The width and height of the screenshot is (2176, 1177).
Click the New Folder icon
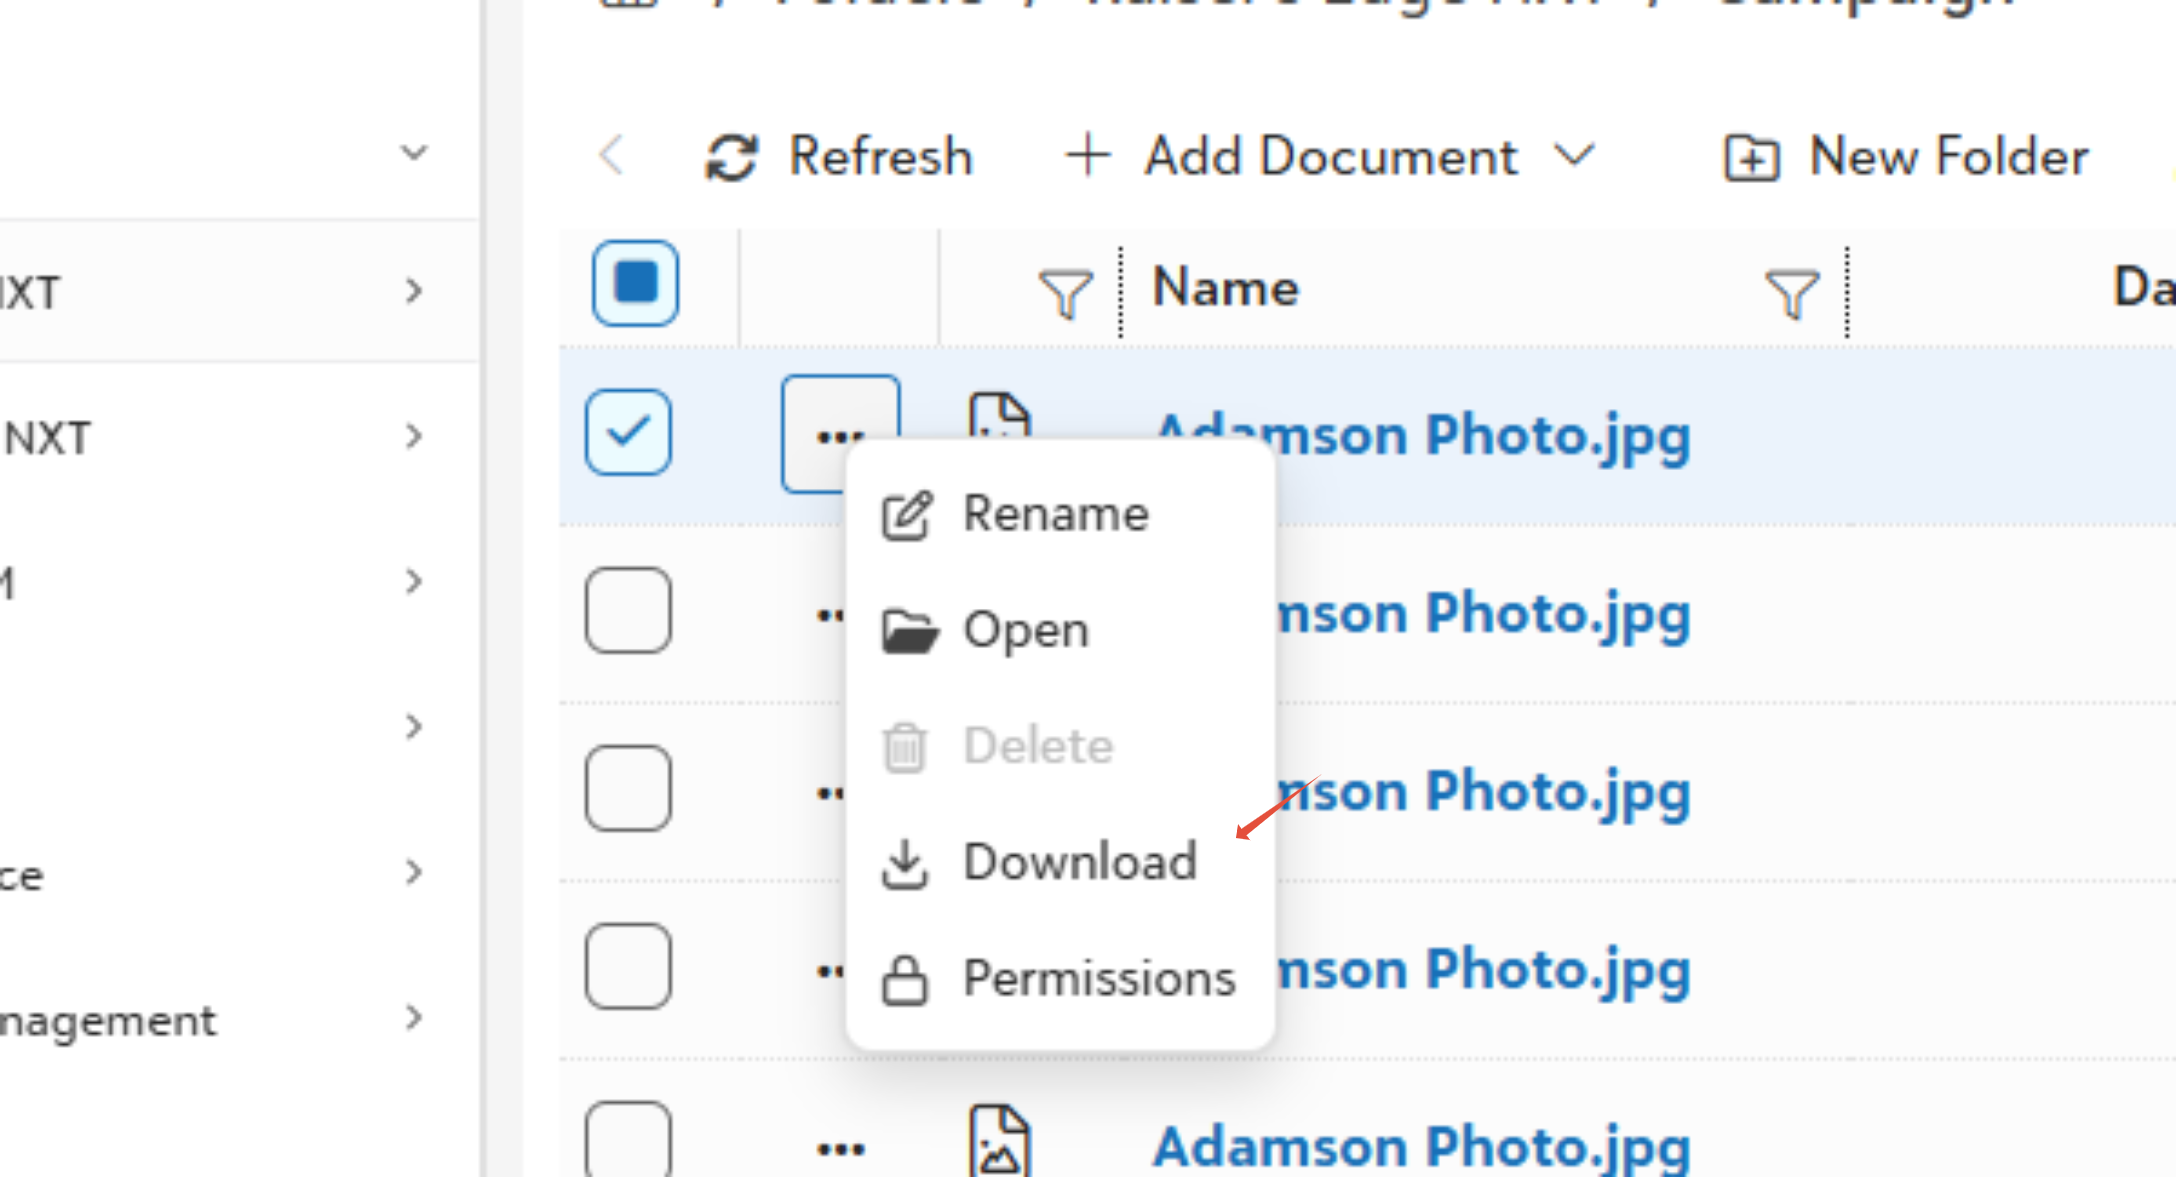(1751, 158)
